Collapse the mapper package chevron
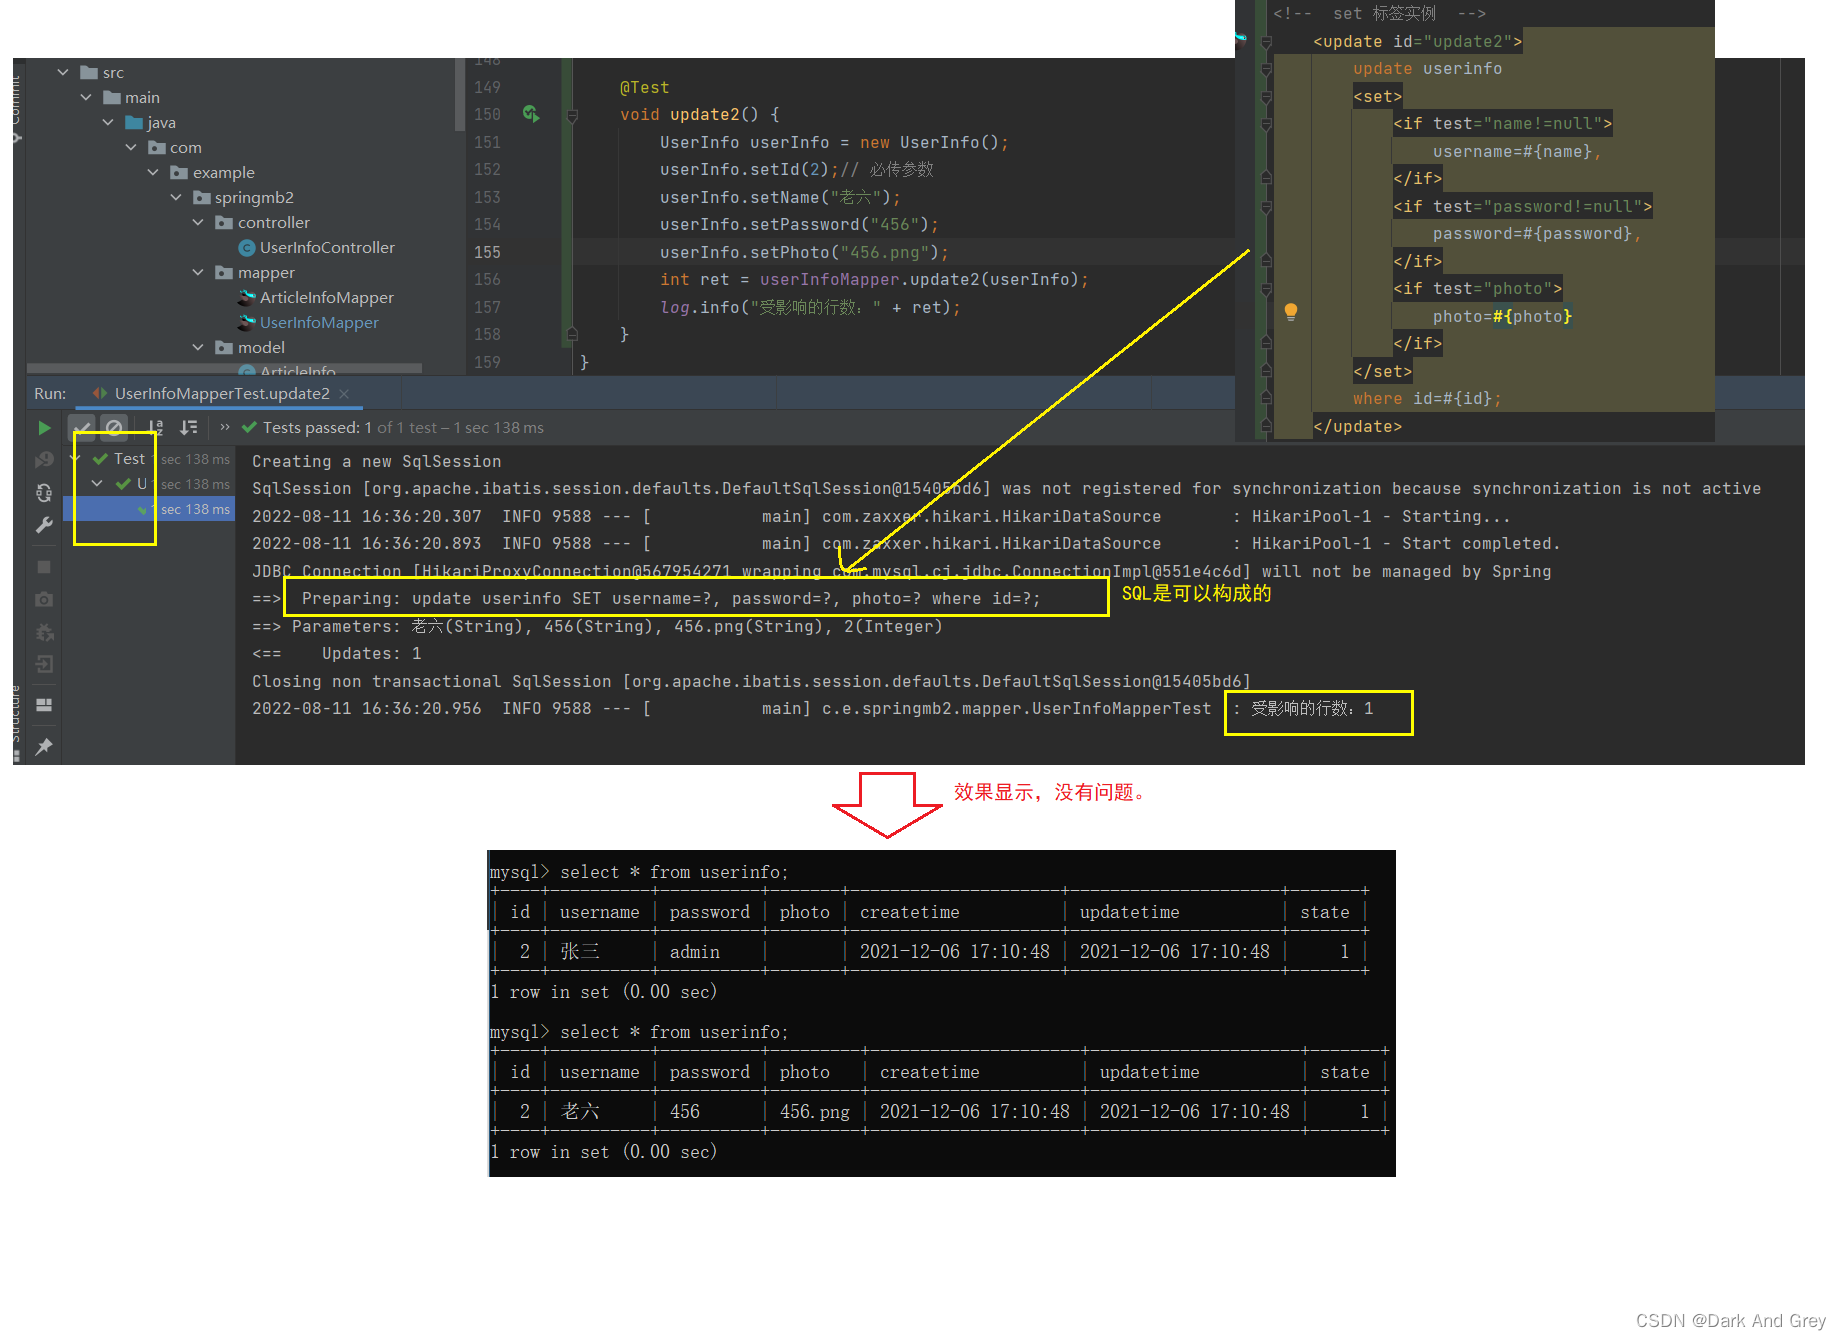The height and width of the screenshot is (1340, 1842). pyautogui.click(x=198, y=273)
